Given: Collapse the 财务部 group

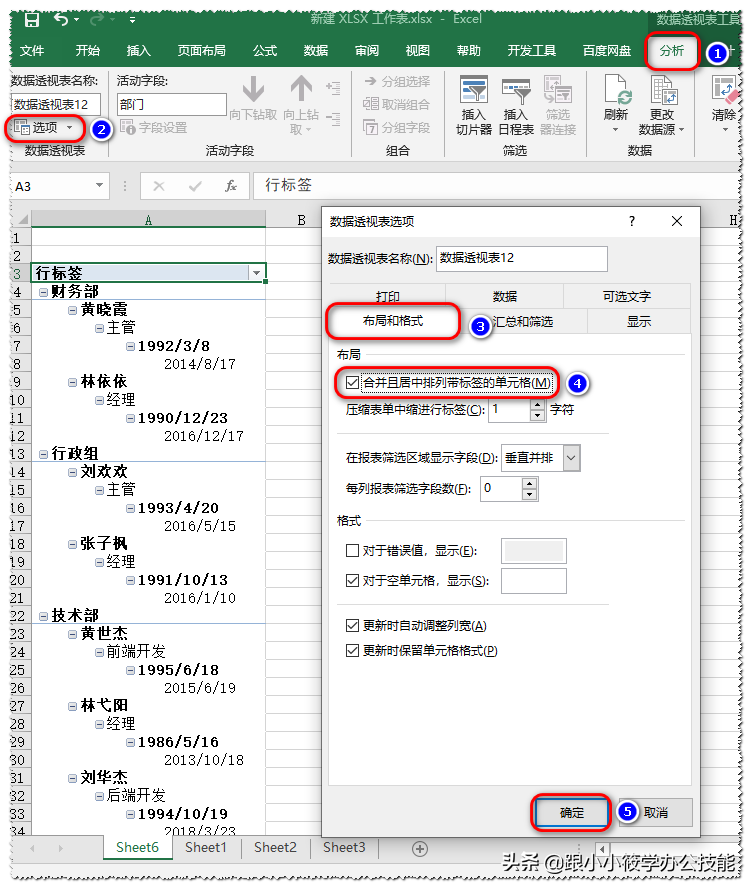Looking at the screenshot, I should [x=43, y=292].
